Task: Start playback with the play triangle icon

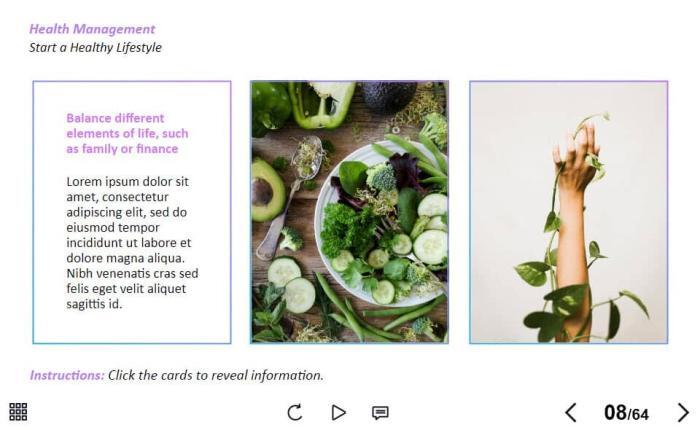Action: 338,412
